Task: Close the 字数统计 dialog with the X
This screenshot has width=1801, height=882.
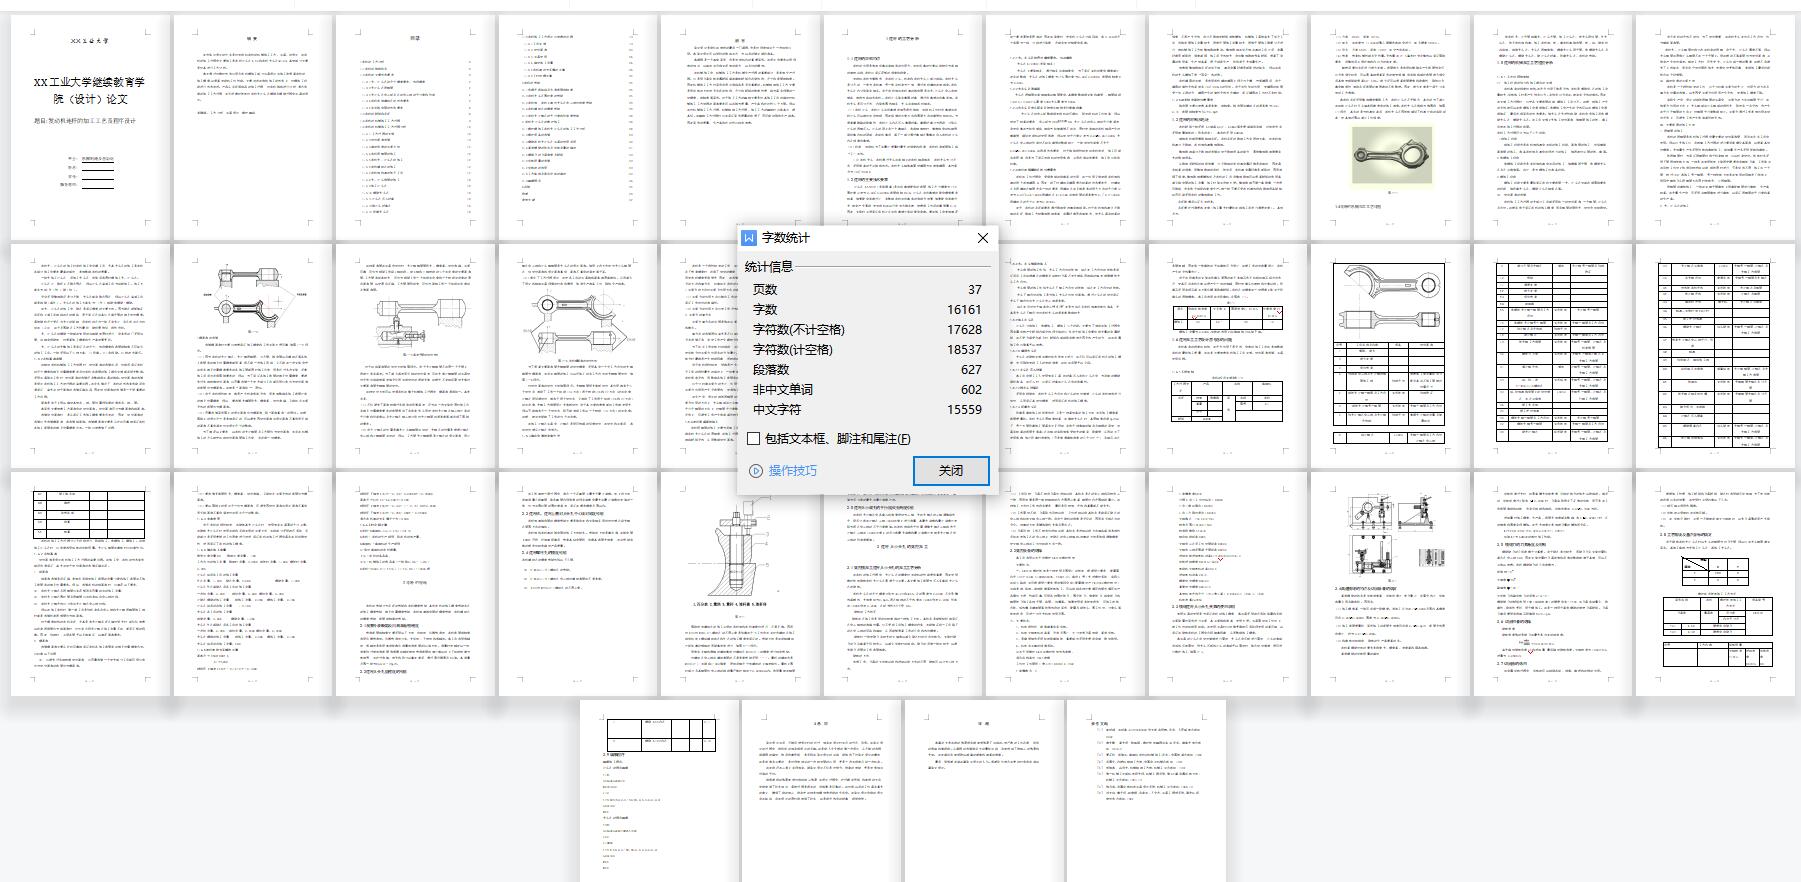Action: [x=982, y=238]
